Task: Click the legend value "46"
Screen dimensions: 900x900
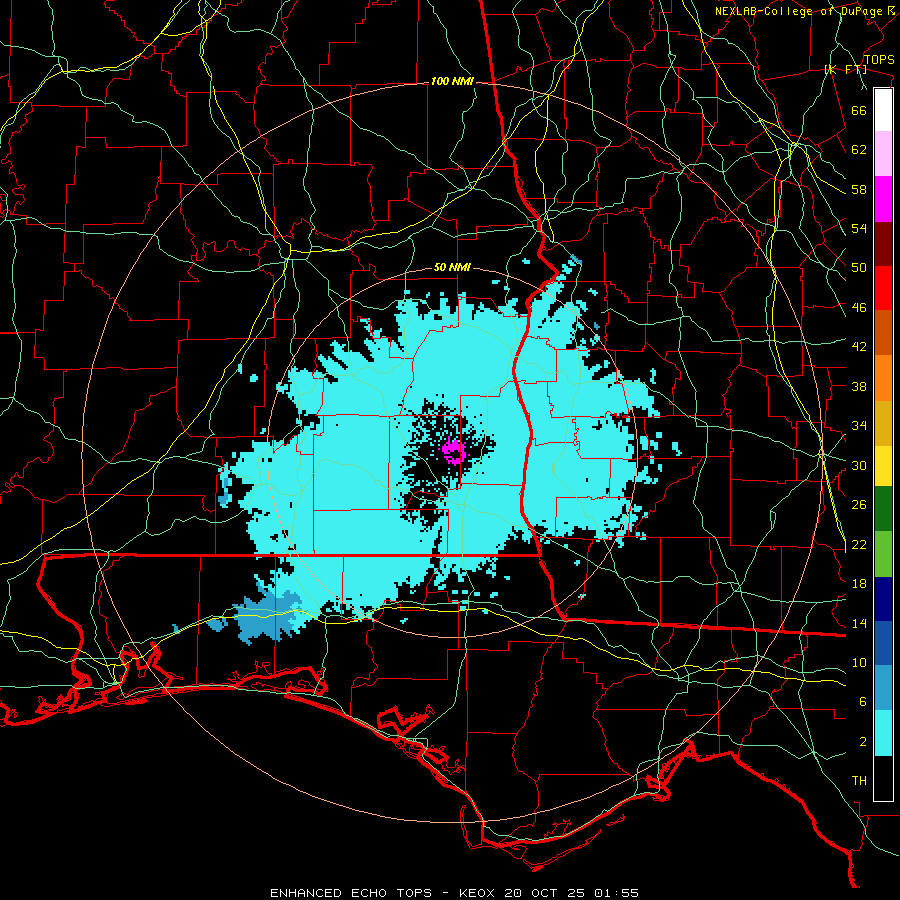Action: 859,308
